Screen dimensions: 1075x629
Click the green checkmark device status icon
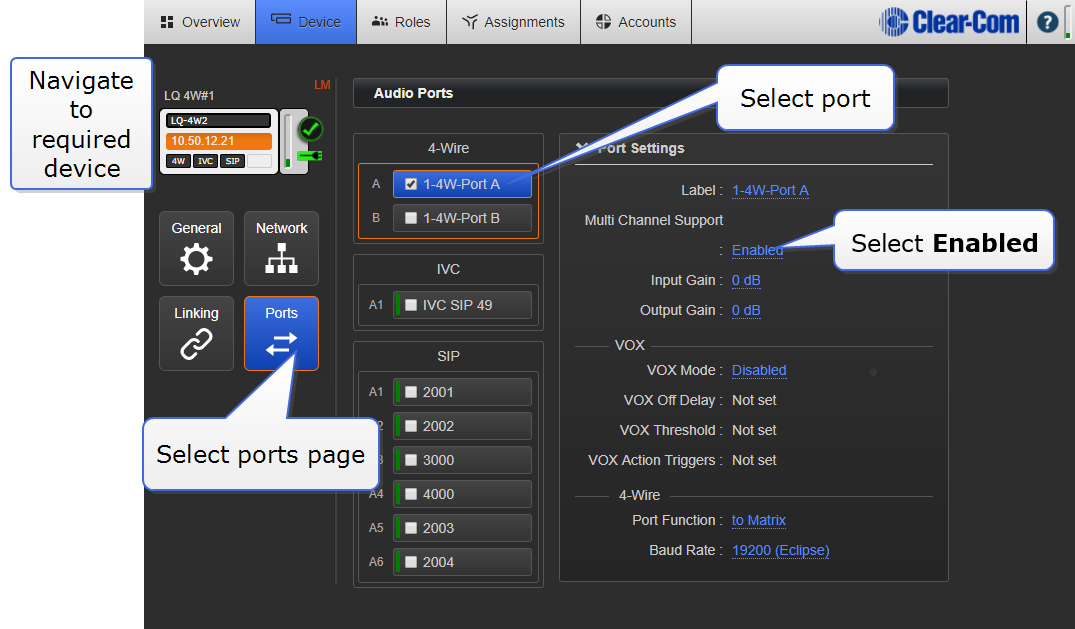click(310, 129)
